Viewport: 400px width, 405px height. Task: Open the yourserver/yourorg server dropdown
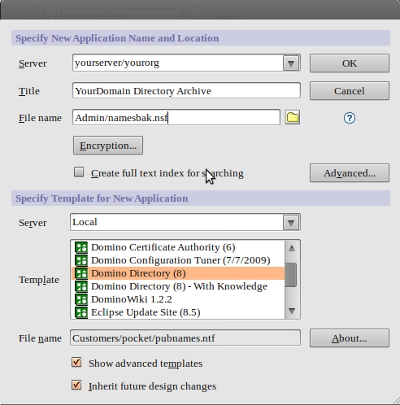[291, 63]
